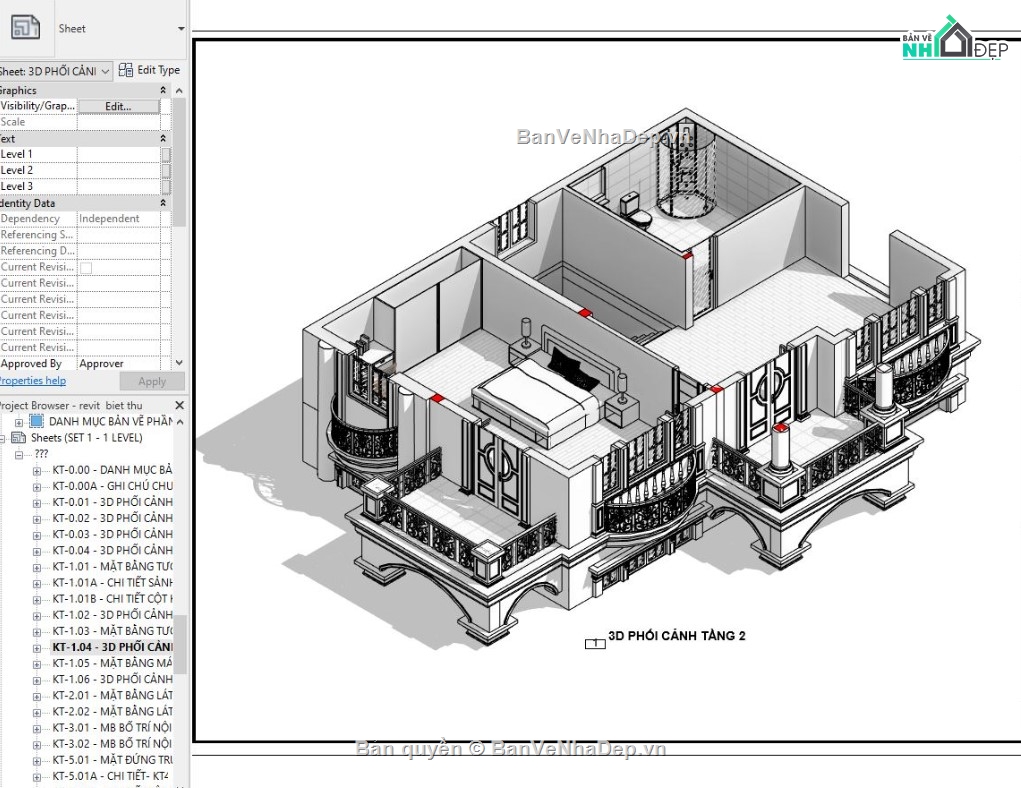Expand the KT-0.00A - GHI CHÚ CHU sheet node
1021x788 pixels.
click(37, 486)
